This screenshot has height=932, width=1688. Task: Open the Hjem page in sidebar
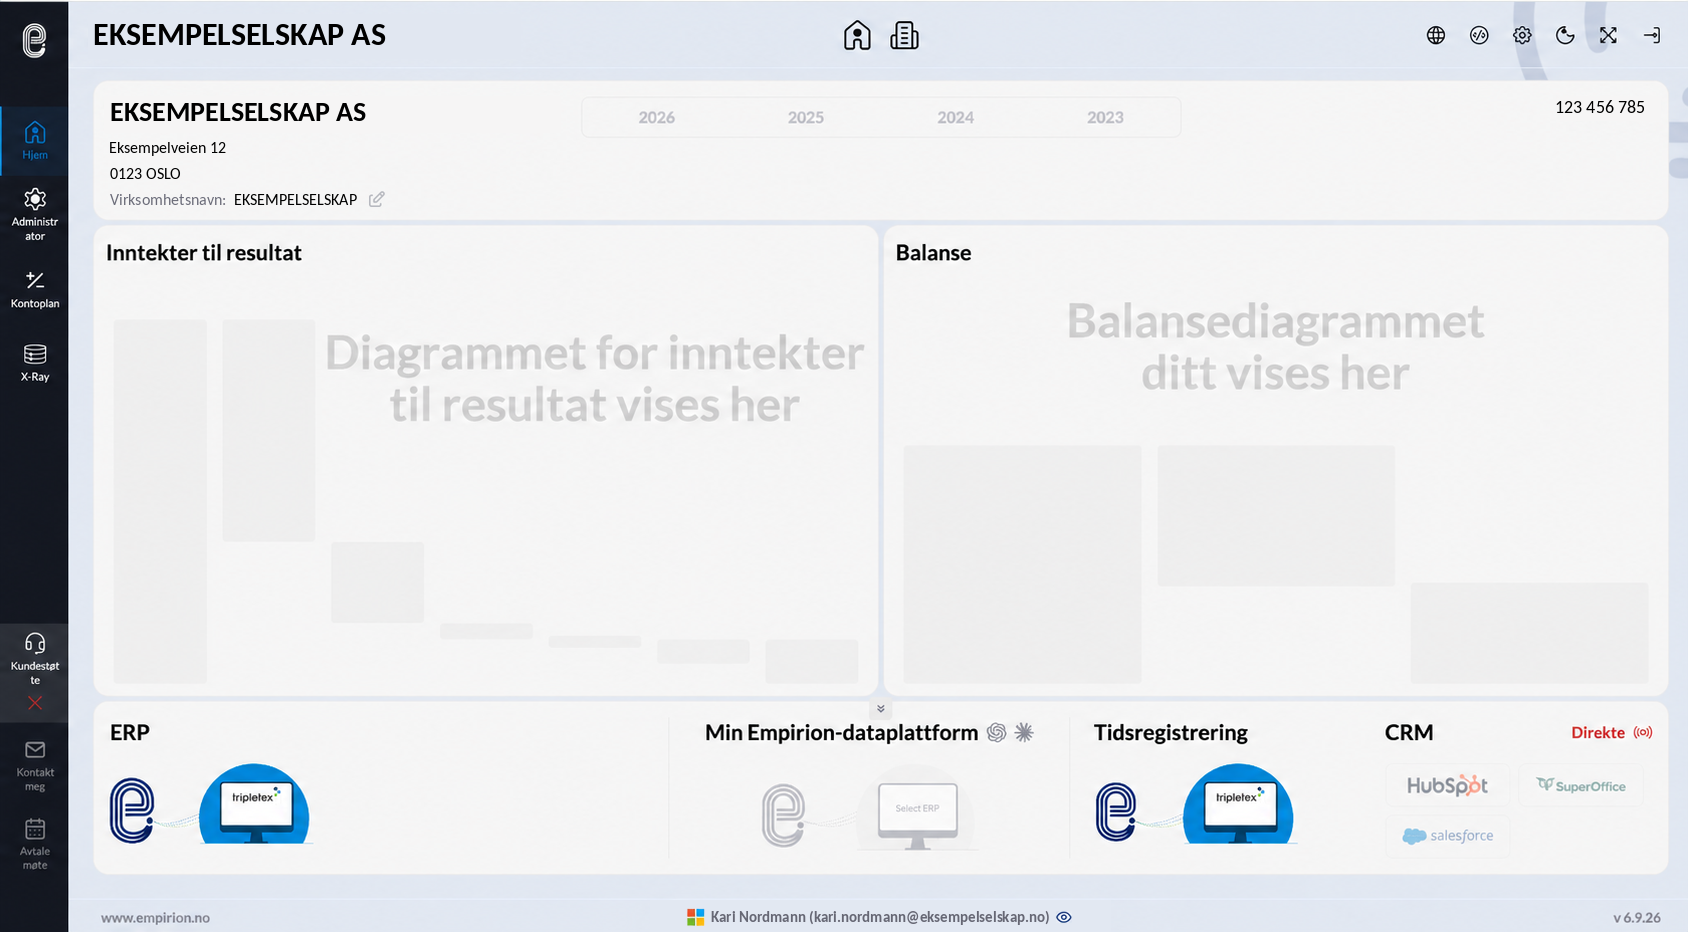tap(35, 140)
